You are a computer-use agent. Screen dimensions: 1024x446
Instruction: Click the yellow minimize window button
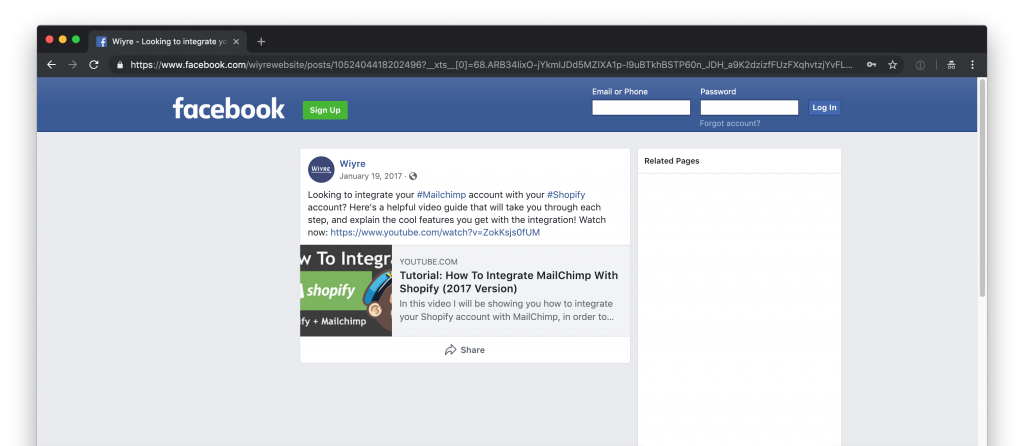coord(63,40)
